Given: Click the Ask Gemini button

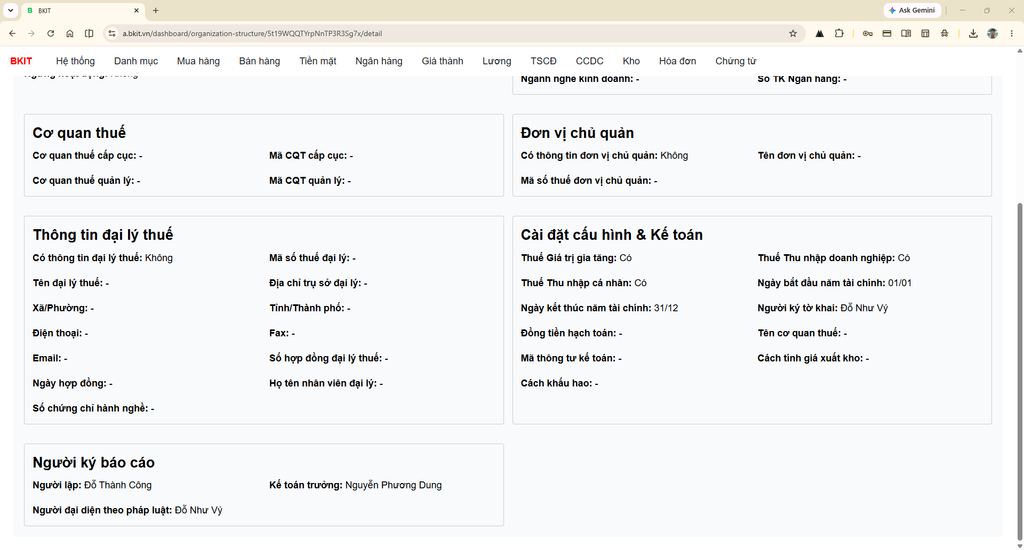Looking at the screenshot, I should click(912, 10).
